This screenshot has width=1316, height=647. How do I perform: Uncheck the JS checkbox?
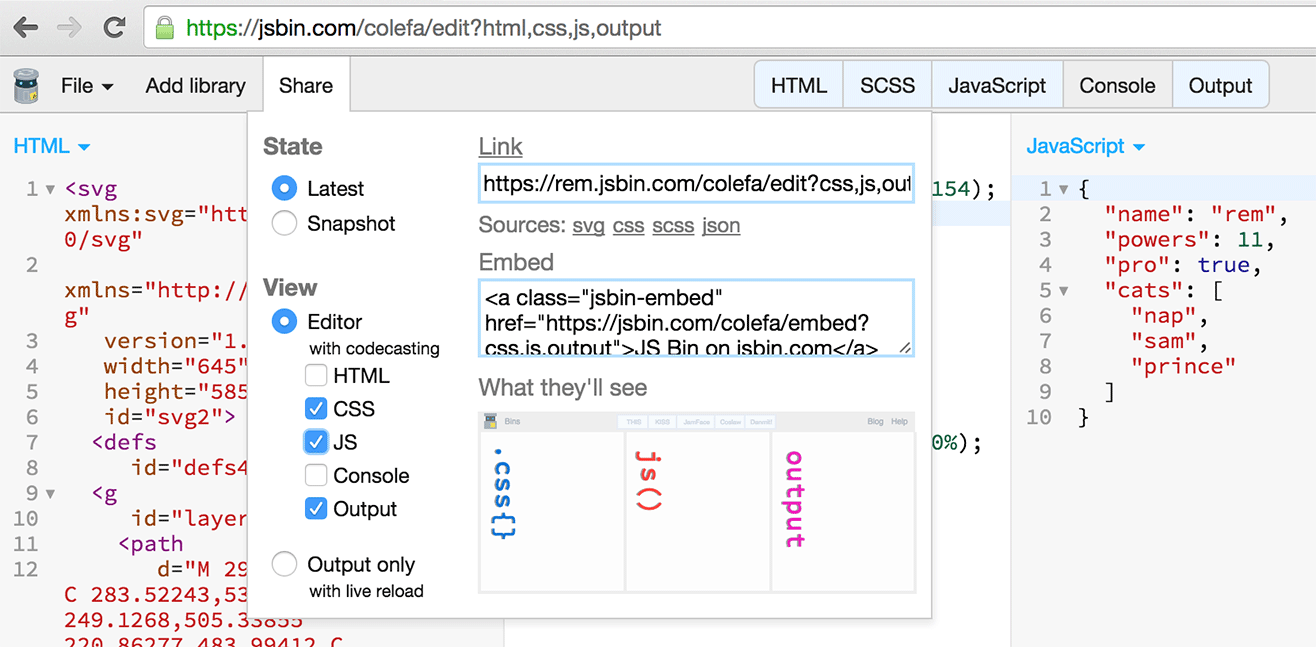(x=316, y=442)
